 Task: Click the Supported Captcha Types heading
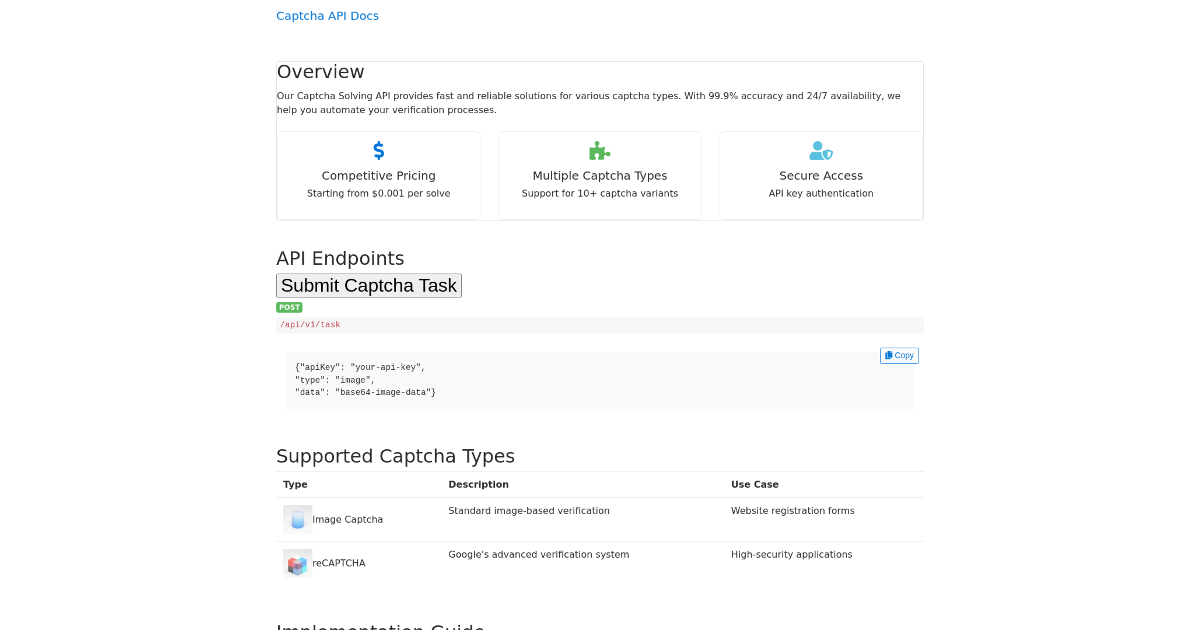tap(395, 456)
